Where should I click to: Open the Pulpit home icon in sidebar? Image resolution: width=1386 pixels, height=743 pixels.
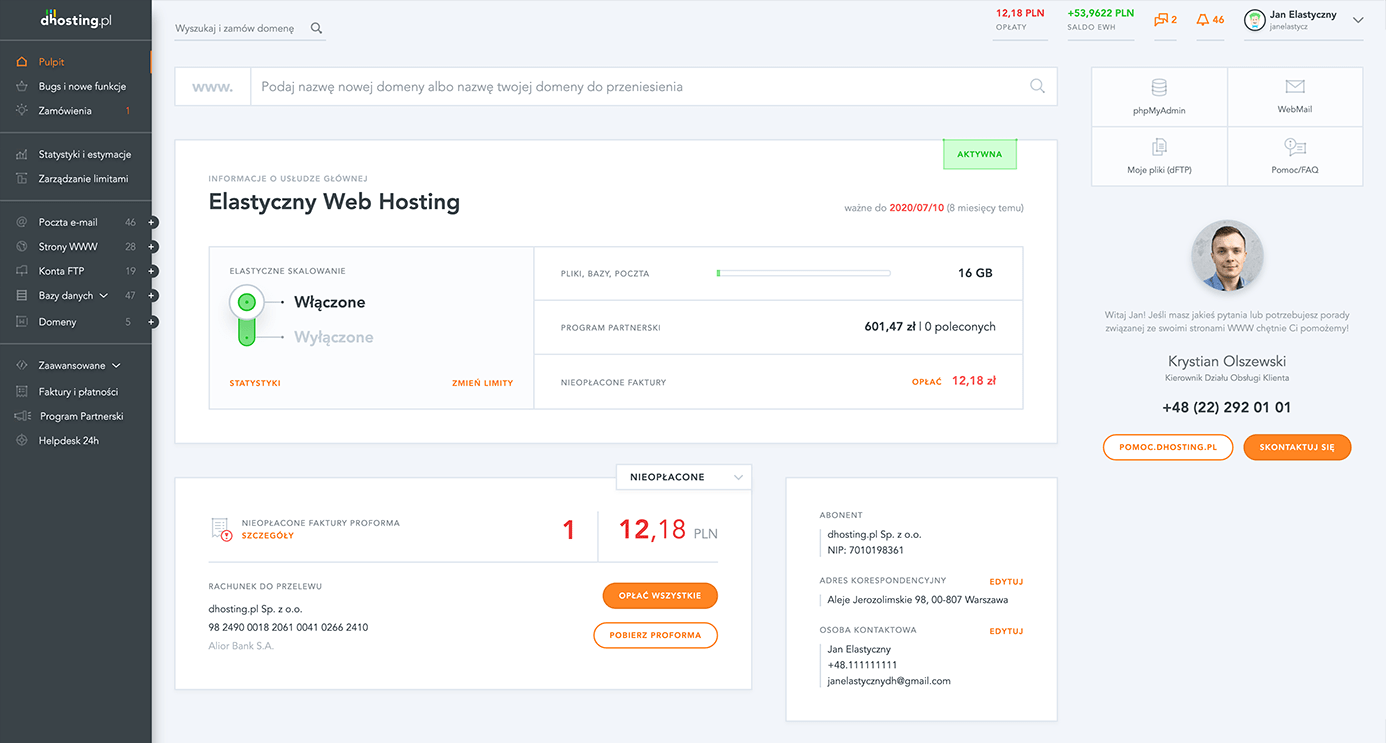click(x=22, y=62)
